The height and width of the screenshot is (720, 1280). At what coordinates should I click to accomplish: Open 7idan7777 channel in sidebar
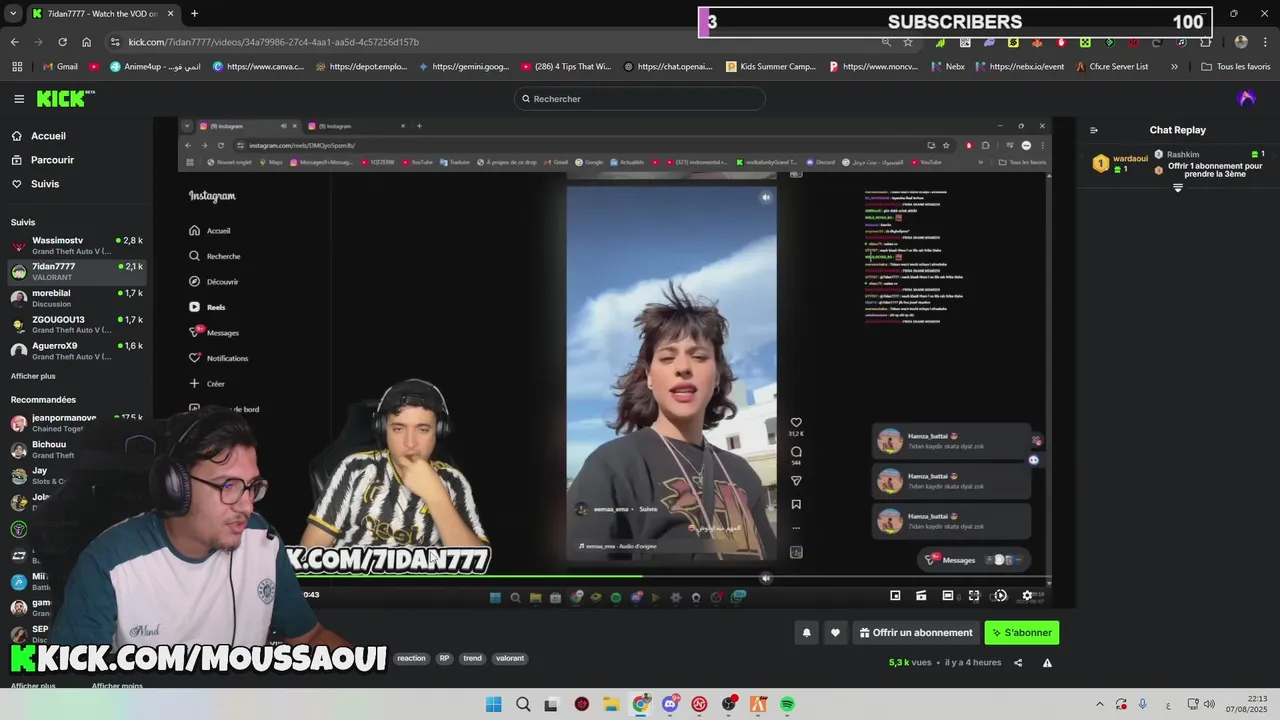[77, 271]
